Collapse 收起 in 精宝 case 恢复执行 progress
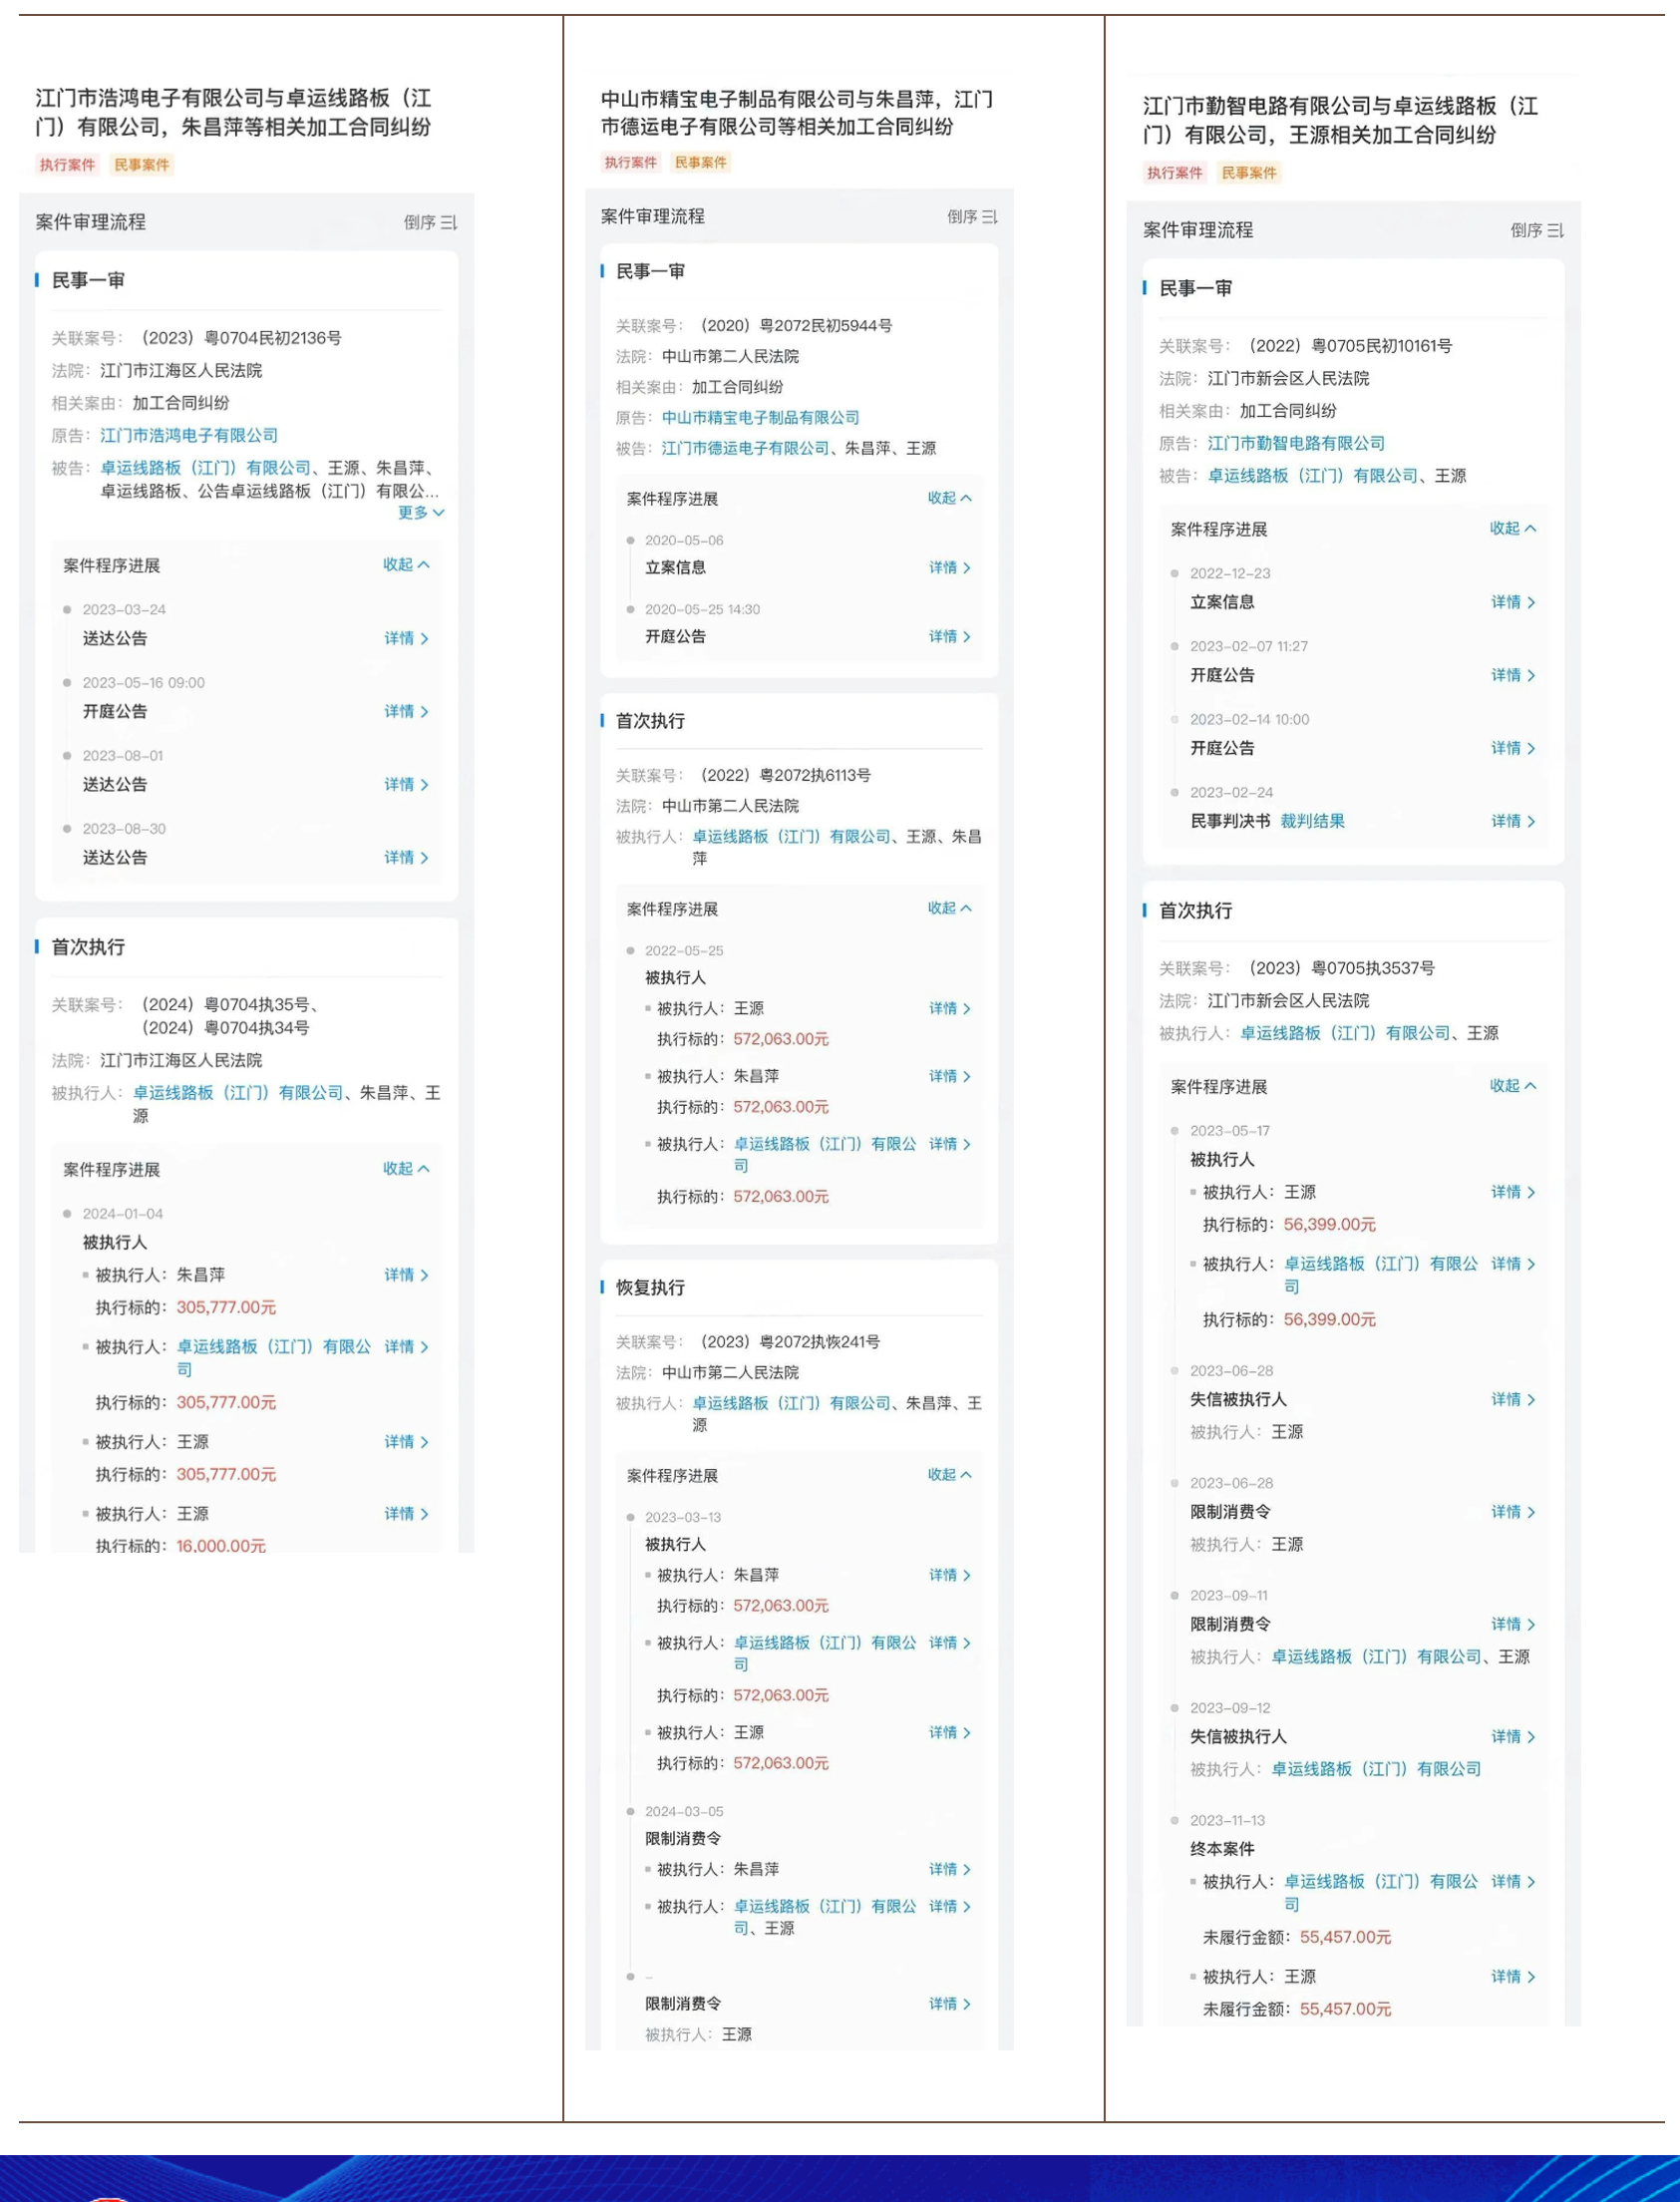The height and width of the screenshot is (2202, 1680). point(949,1474)
